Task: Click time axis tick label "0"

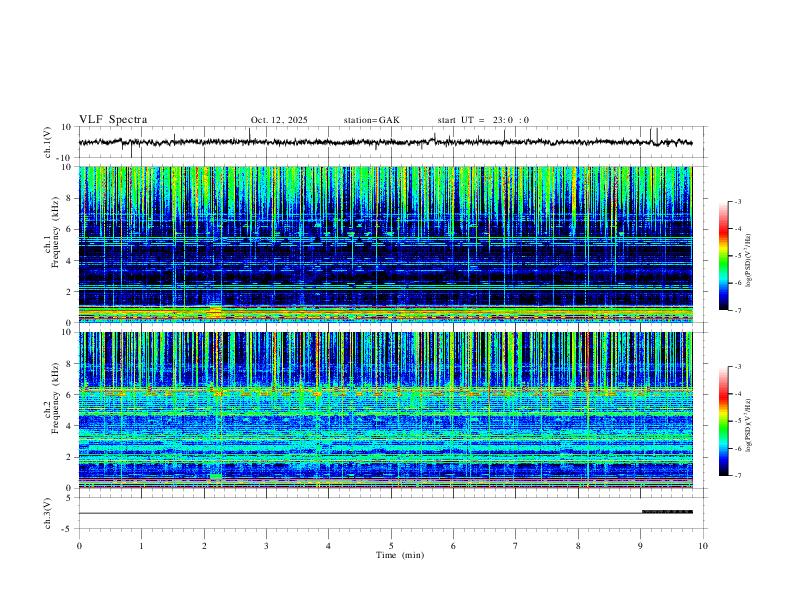Action: point(79,546)
